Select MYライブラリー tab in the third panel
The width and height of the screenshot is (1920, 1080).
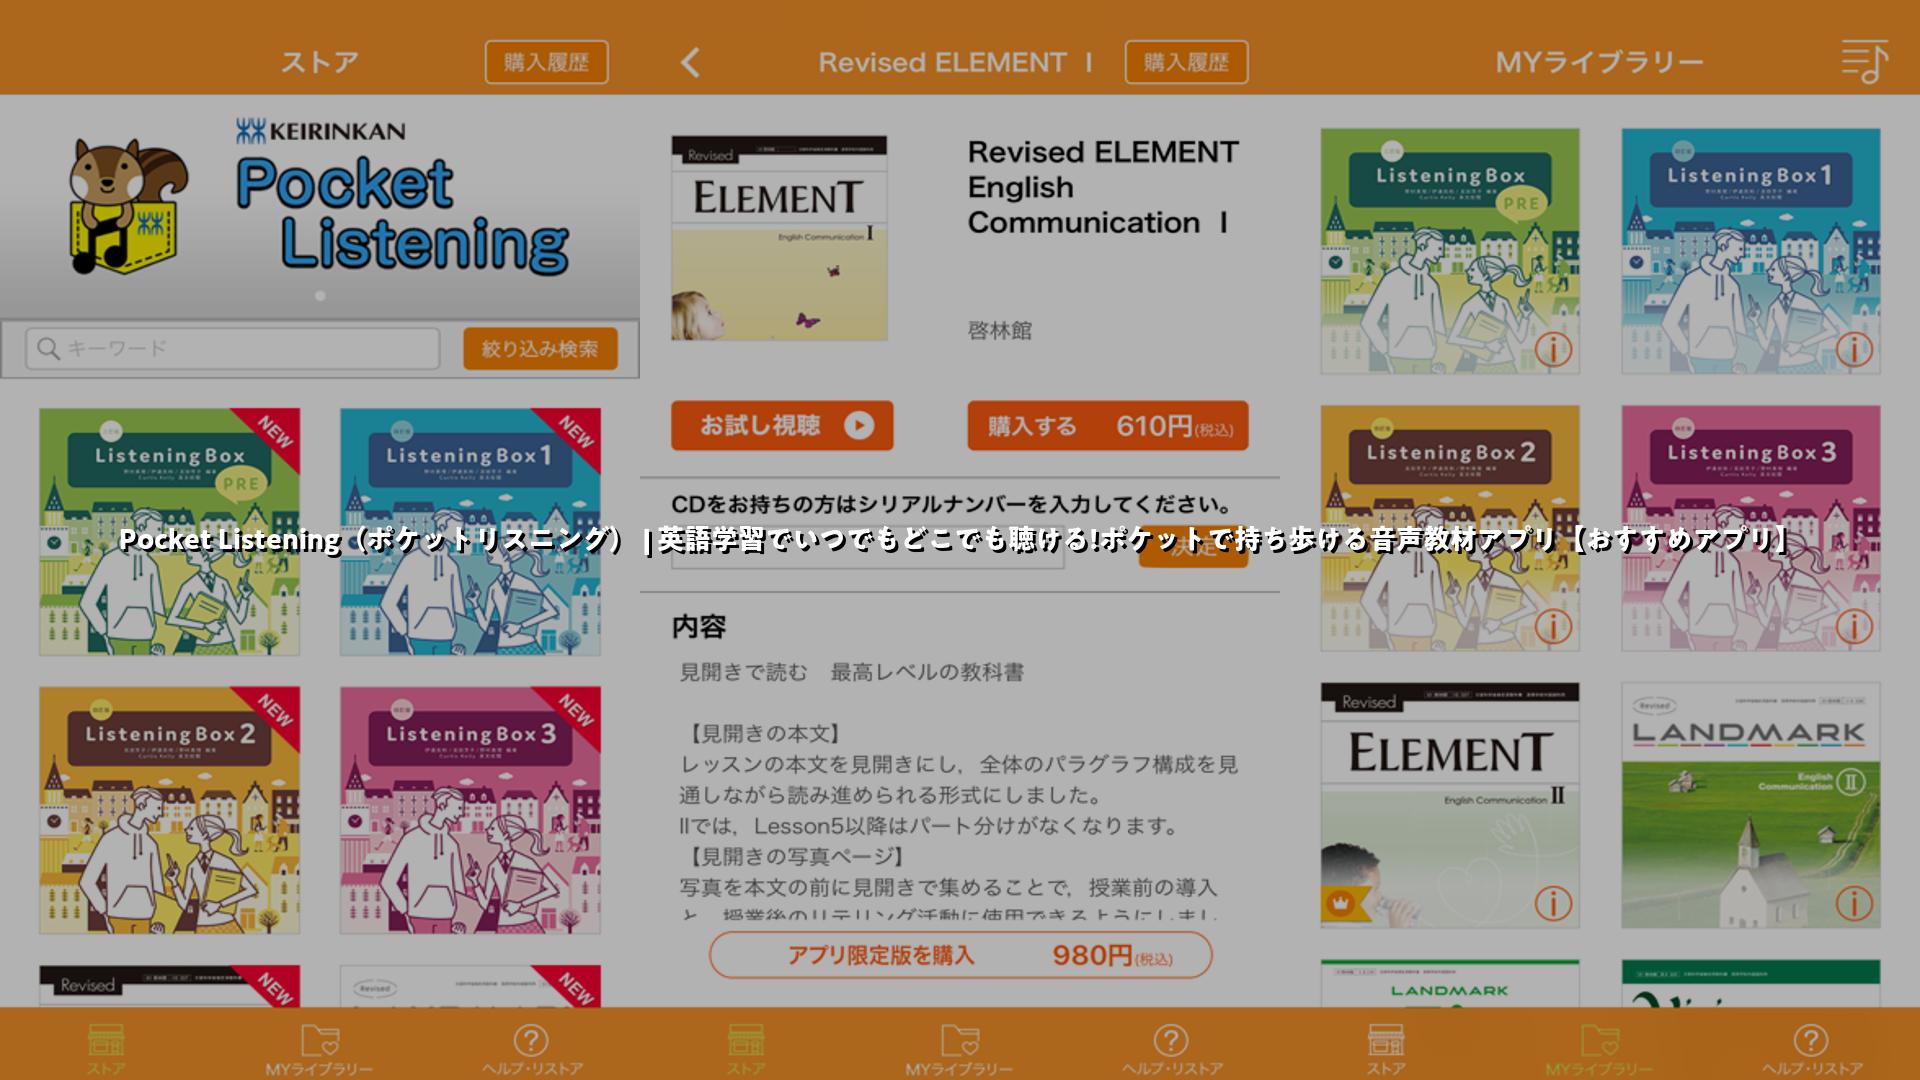point(1600,1048)
